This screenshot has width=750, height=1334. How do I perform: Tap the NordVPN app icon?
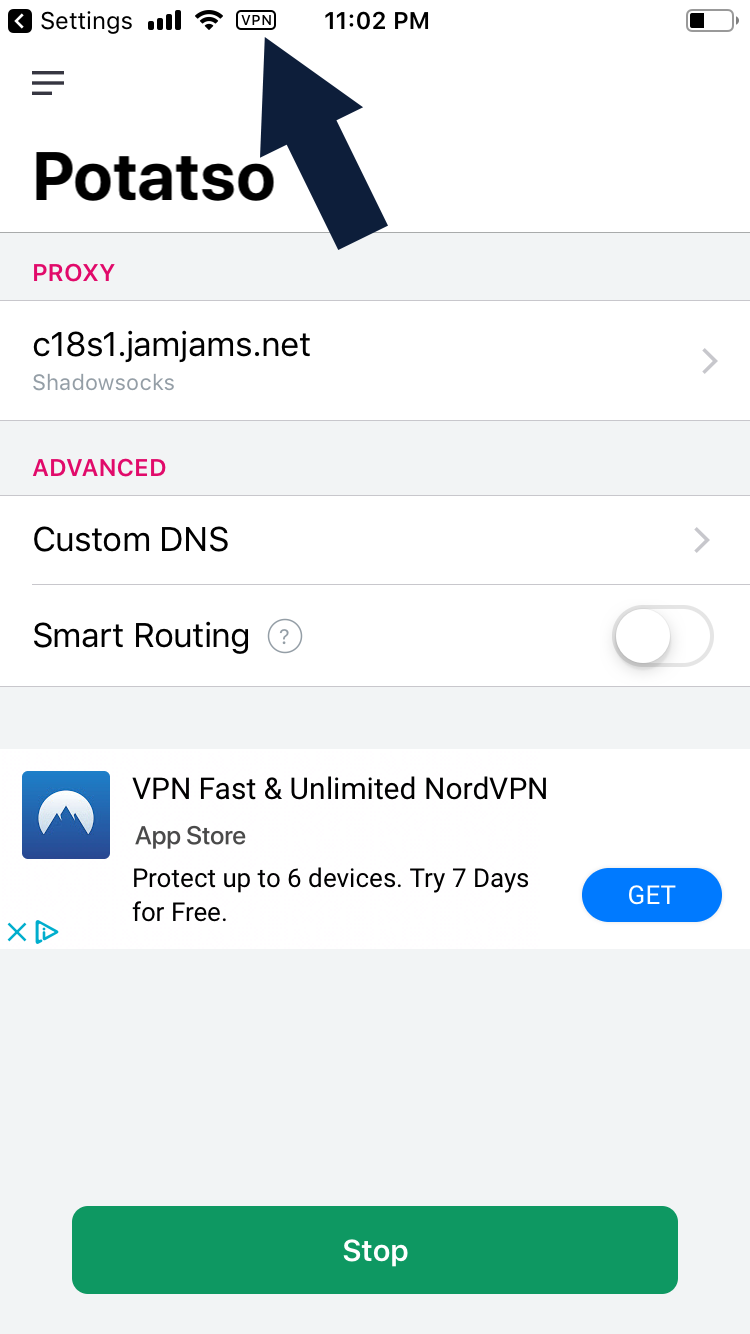[66, 815]
